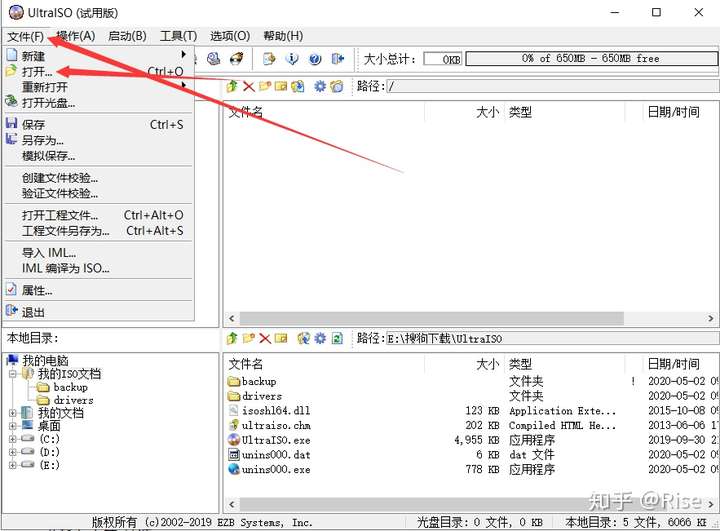Click red X delete icon in local toolbar
Viewport: 720px width, 531px height.
click(265, 339)
